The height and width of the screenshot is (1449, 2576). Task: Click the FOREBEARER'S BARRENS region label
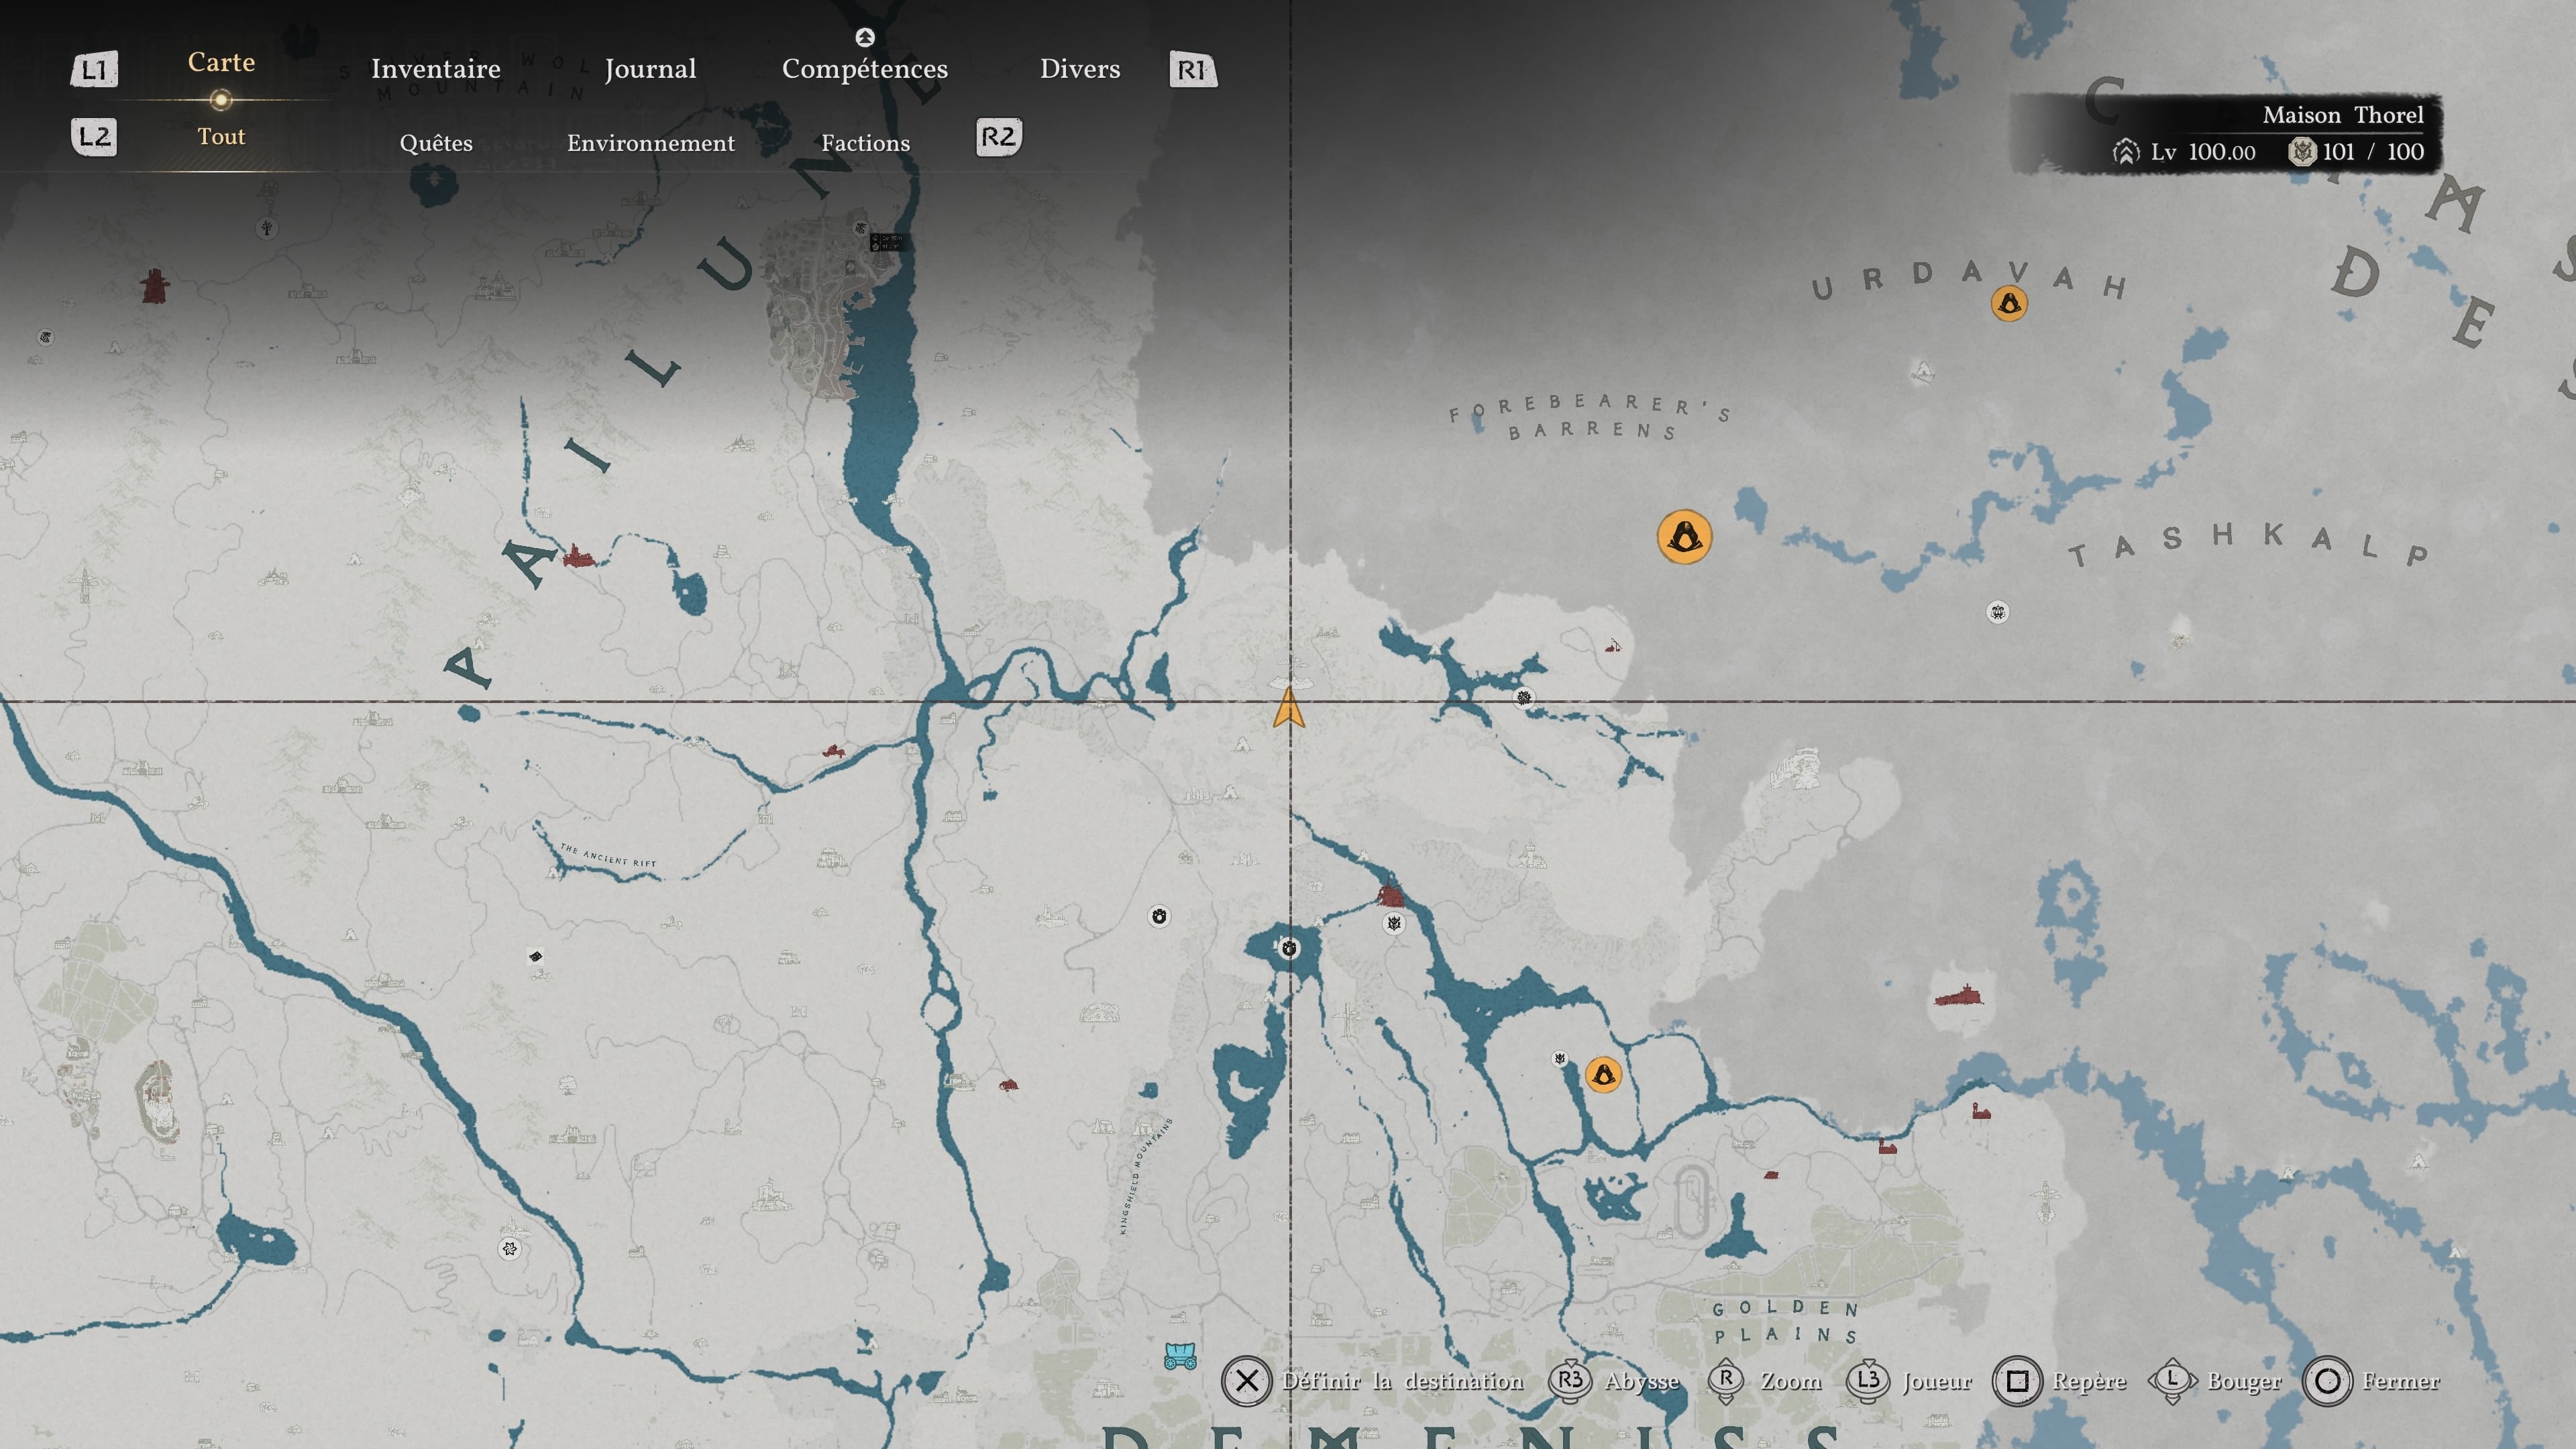(1590, 418)
